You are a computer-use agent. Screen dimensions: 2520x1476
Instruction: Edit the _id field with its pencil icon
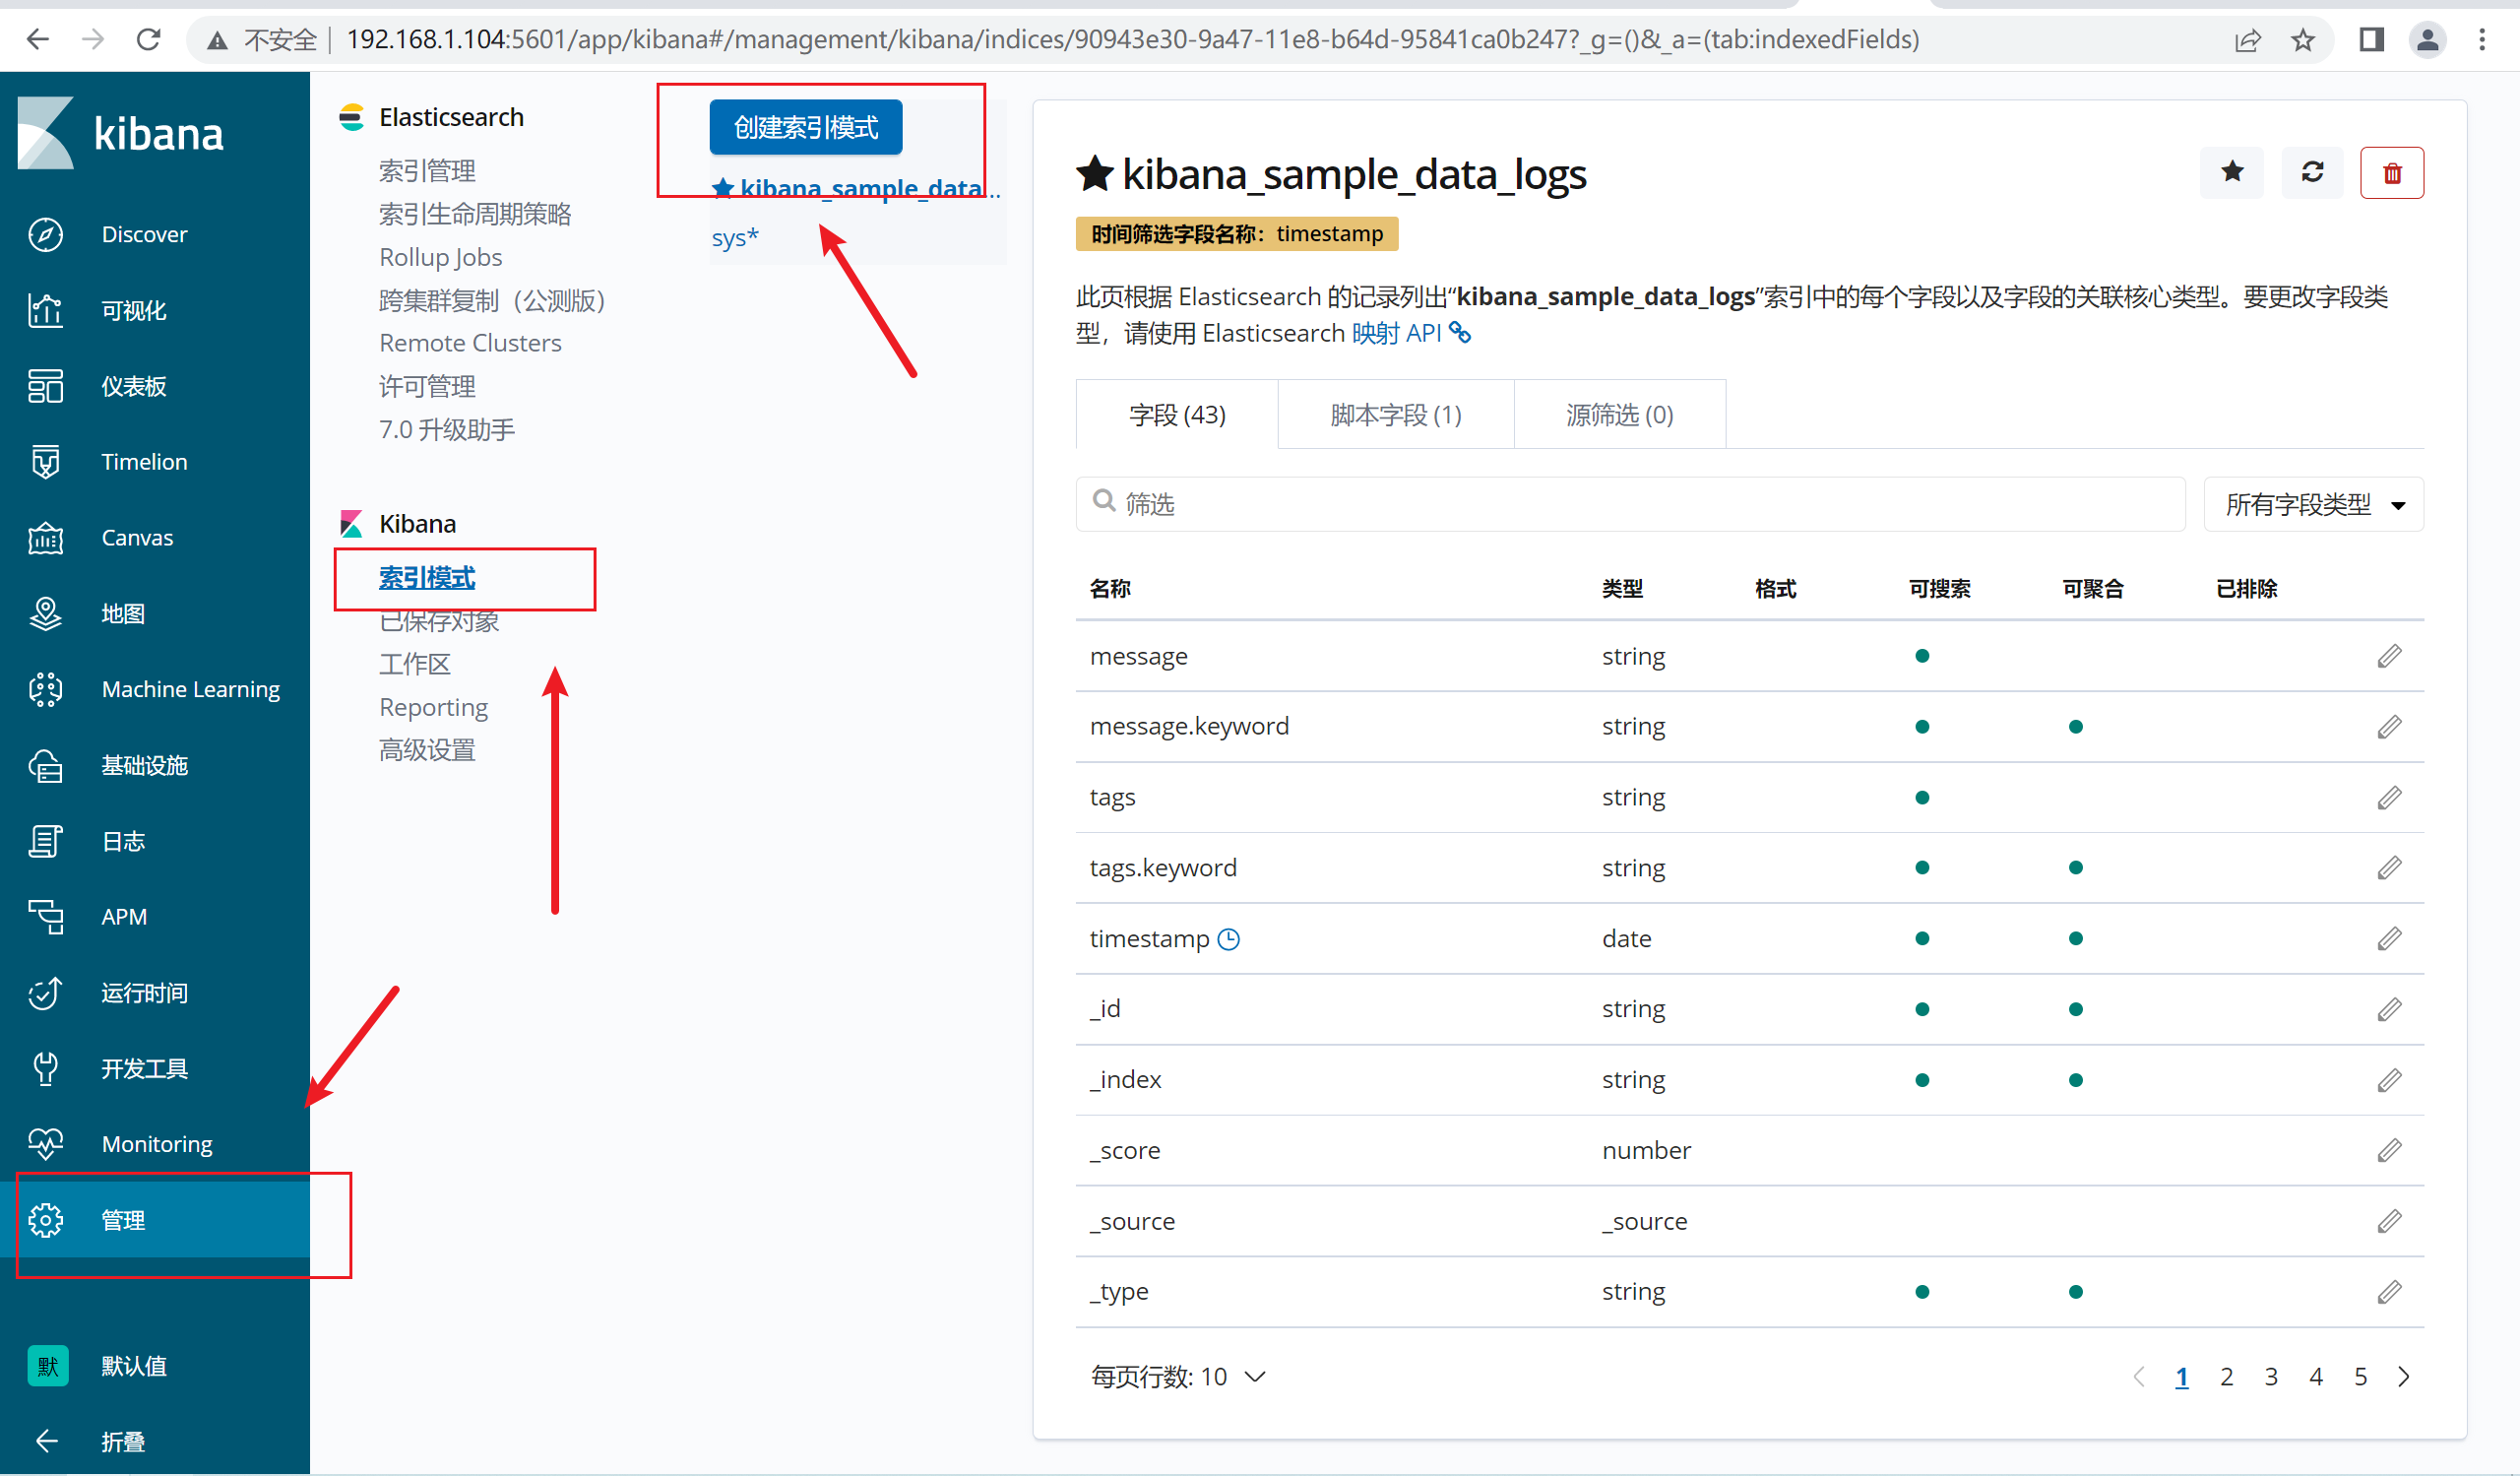2389,1009
